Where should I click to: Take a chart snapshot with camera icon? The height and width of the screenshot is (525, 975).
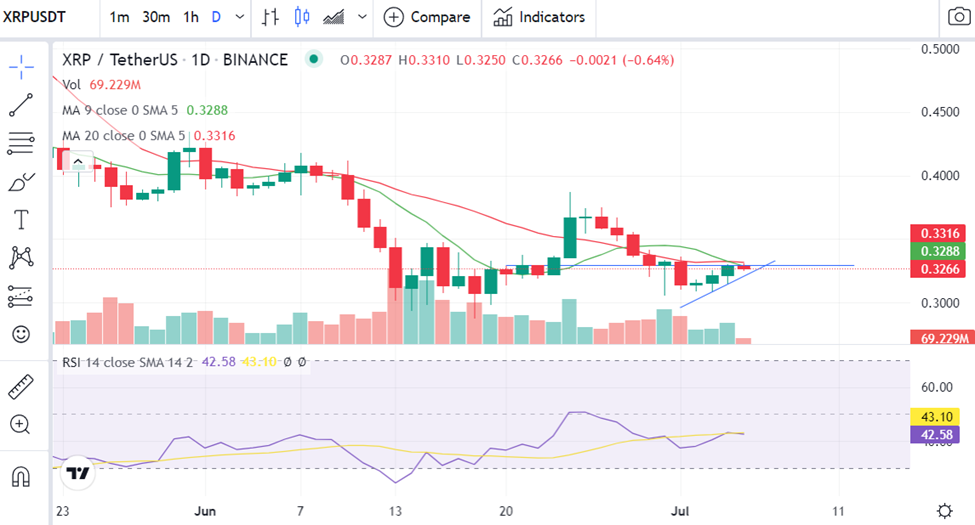coord(959,17)
